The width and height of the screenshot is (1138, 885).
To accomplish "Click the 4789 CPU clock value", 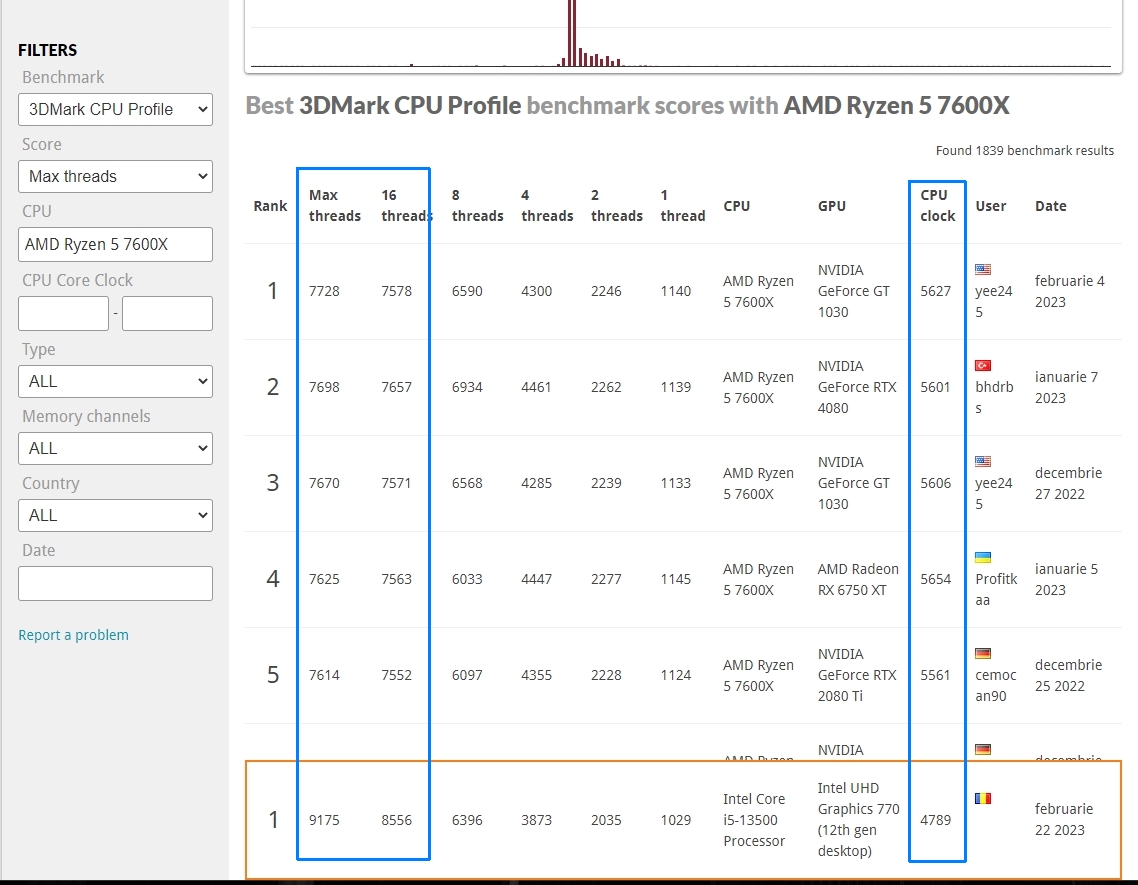I will (x=936, y=820).
